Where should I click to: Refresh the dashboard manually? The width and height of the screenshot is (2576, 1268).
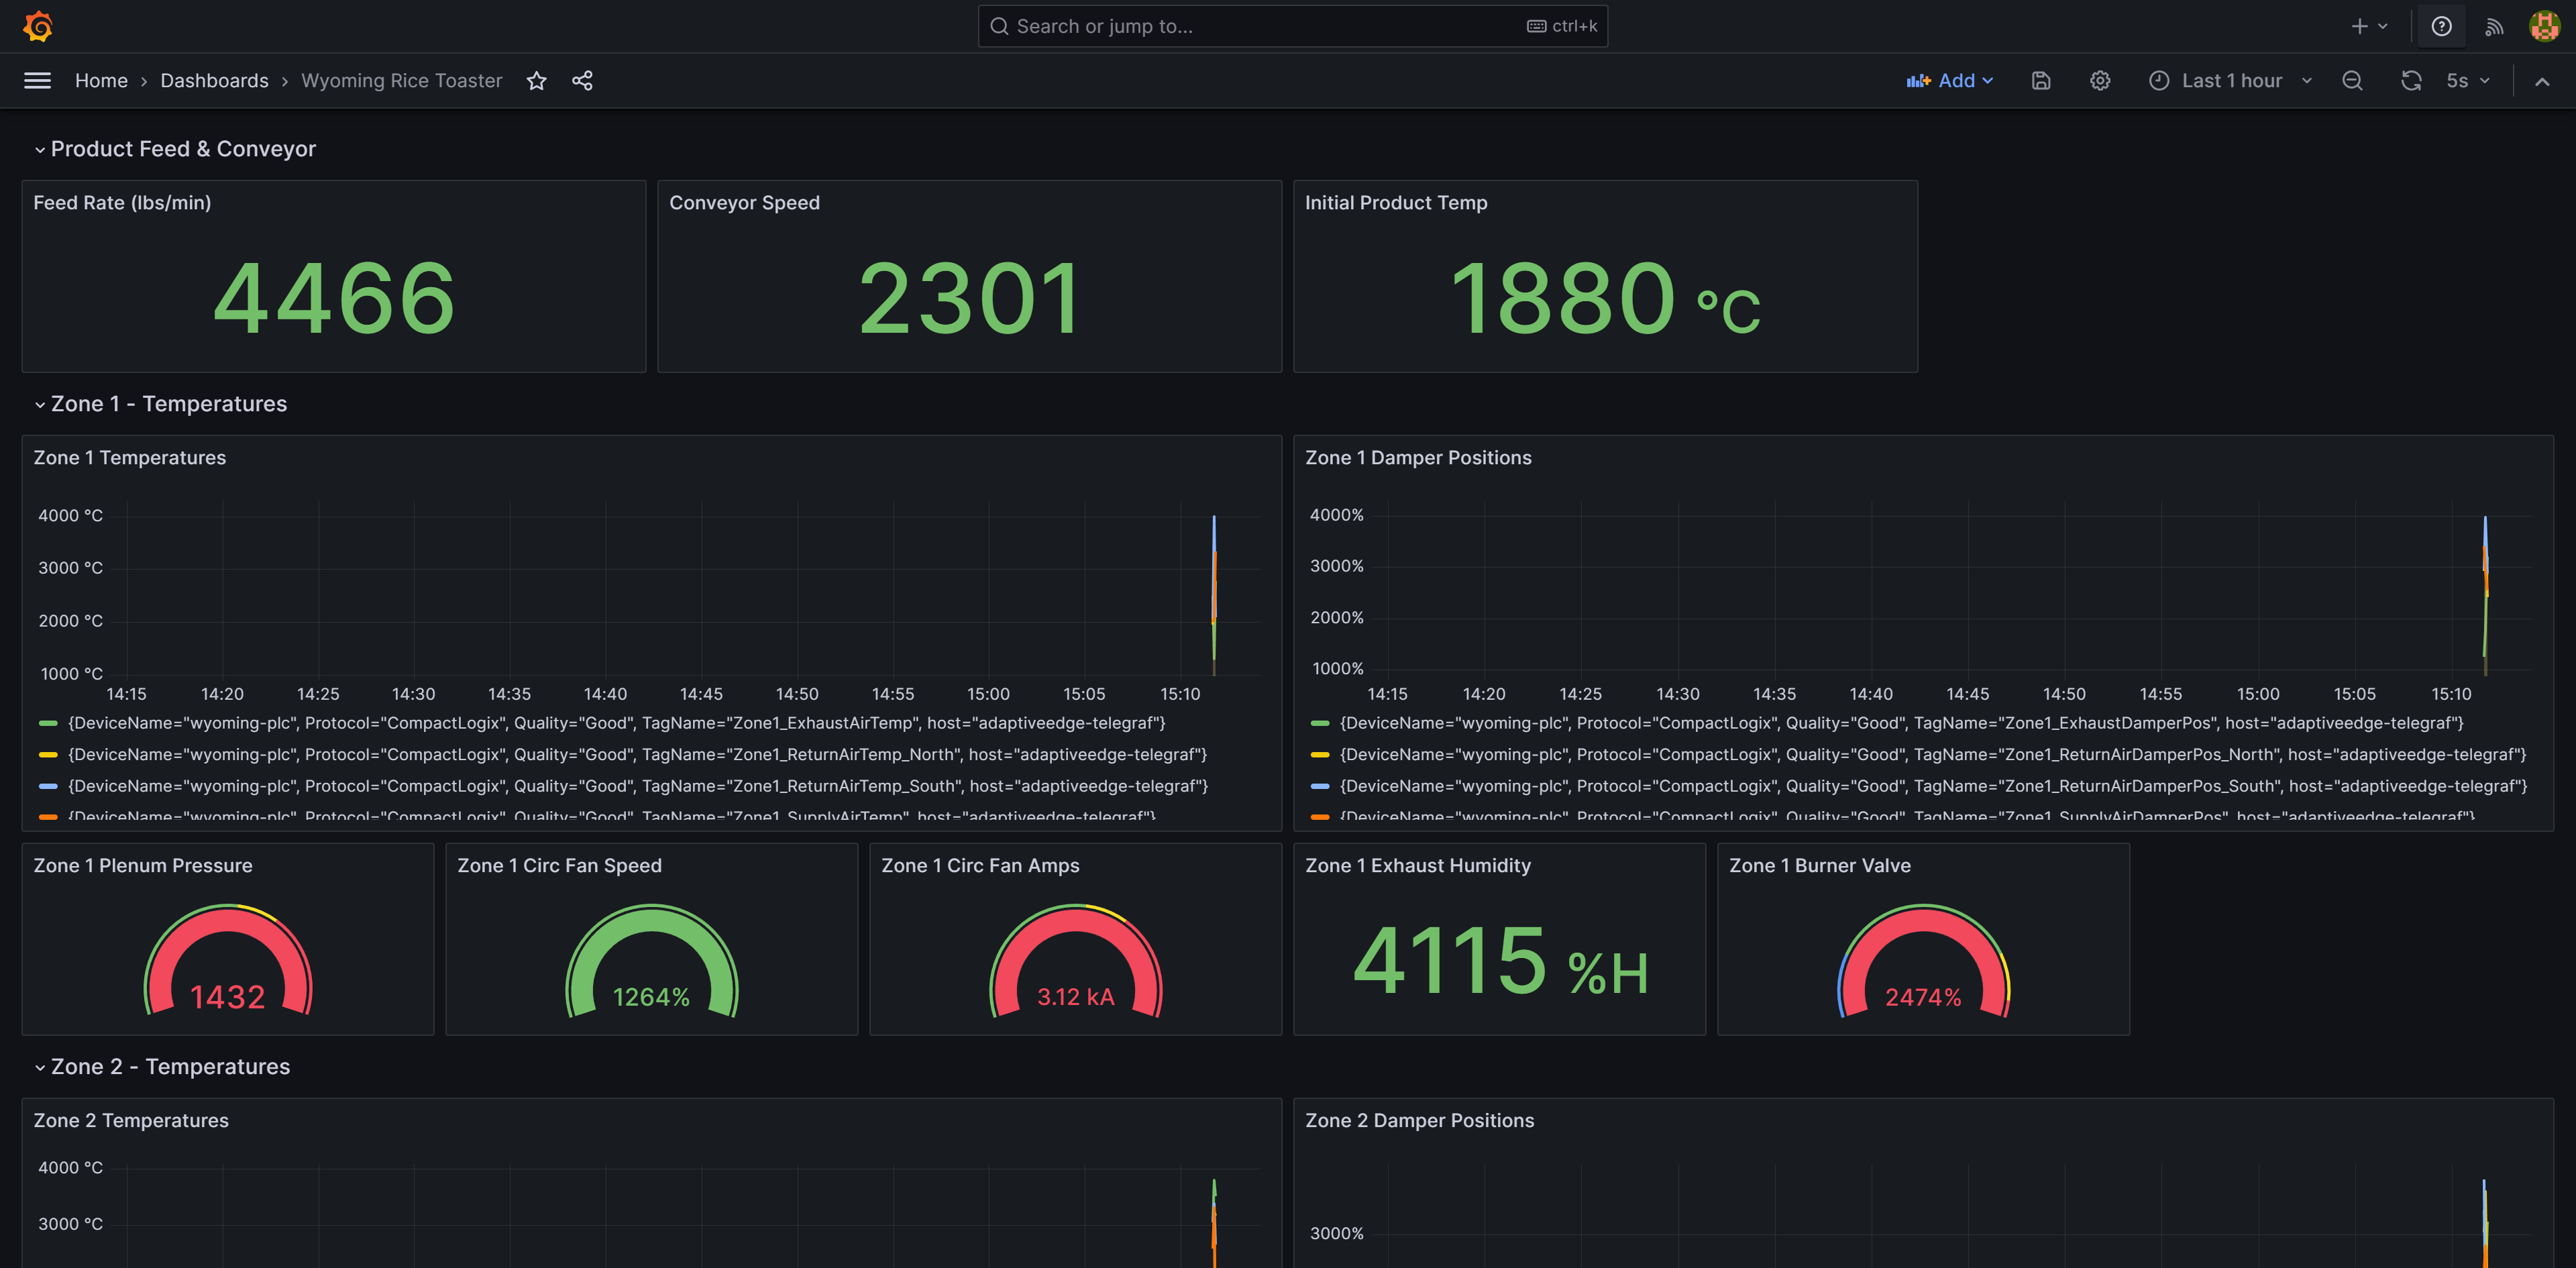pyautogui.click(x=2412, y=80)
